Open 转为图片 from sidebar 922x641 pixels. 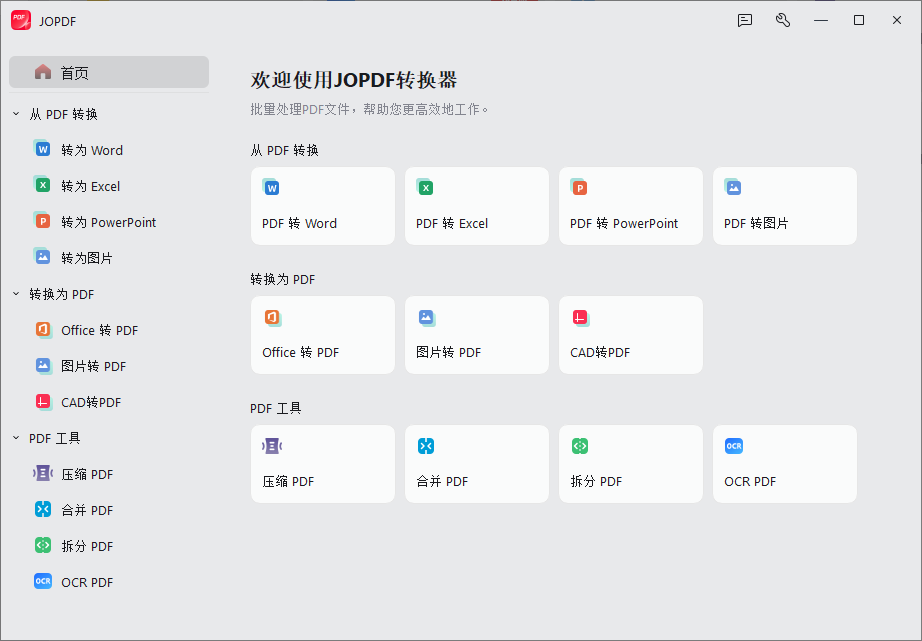(x=87, y=258)
